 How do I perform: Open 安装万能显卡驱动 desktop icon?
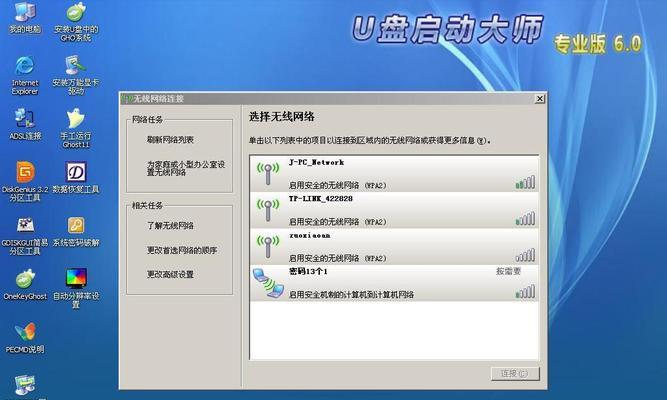tap(76, 75)
